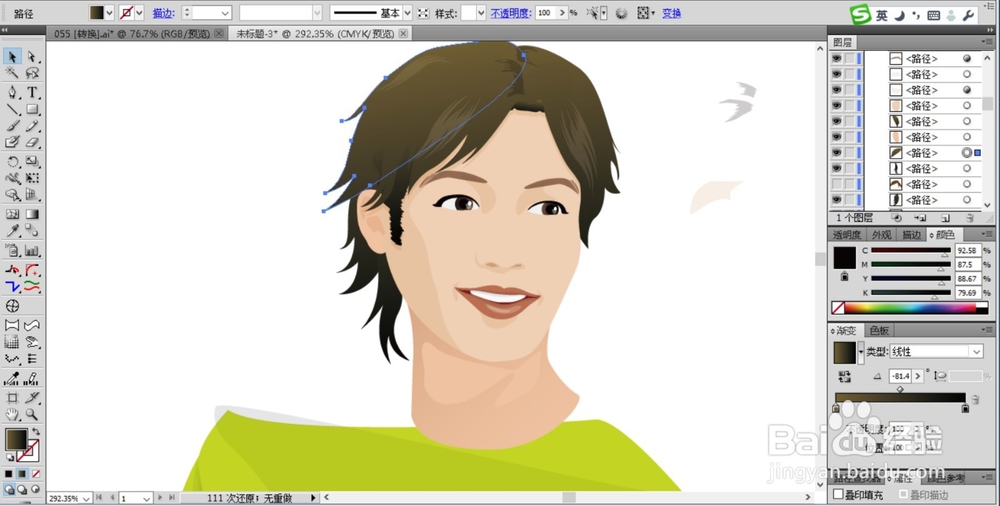Toggle Sogou English/Chinese mode
The width and height of the screenshot is (1000, 506).
(881, 15)
